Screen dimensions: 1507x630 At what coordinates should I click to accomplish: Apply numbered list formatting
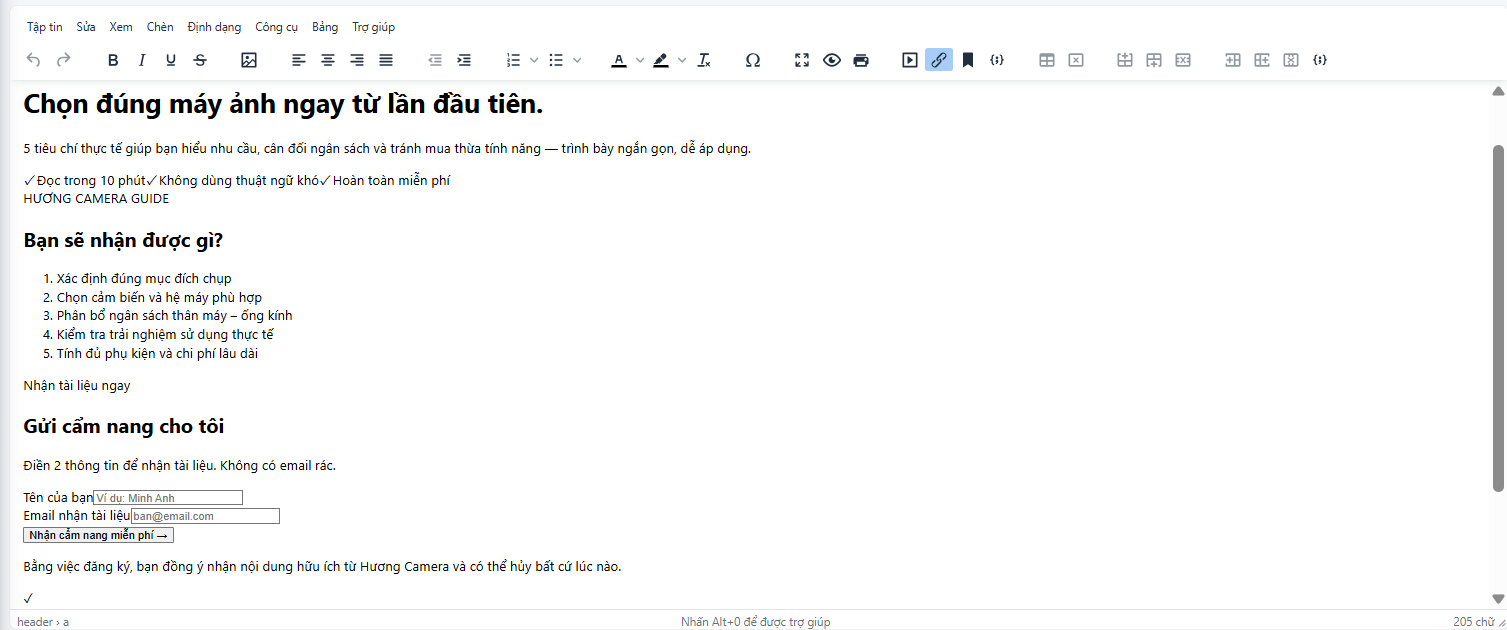point(514,60)
